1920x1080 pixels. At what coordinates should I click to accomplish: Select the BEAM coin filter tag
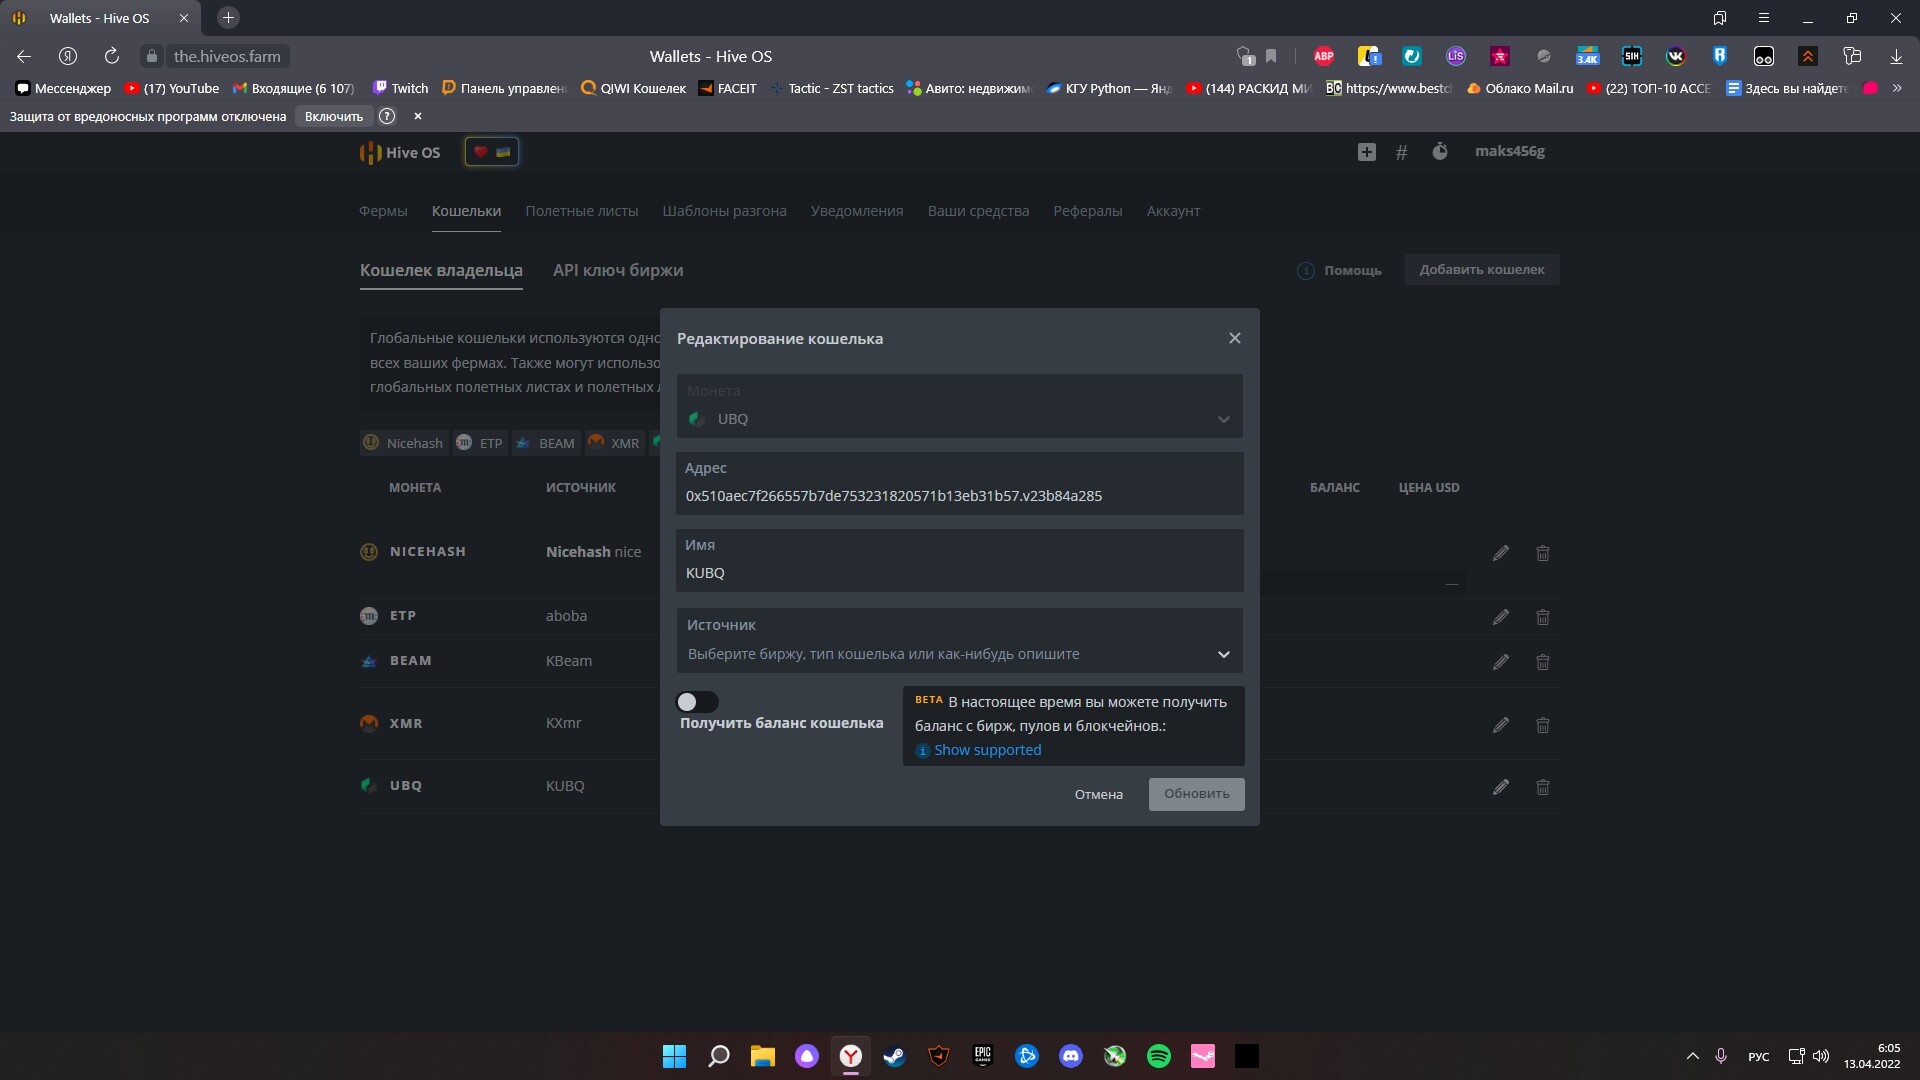546,443
